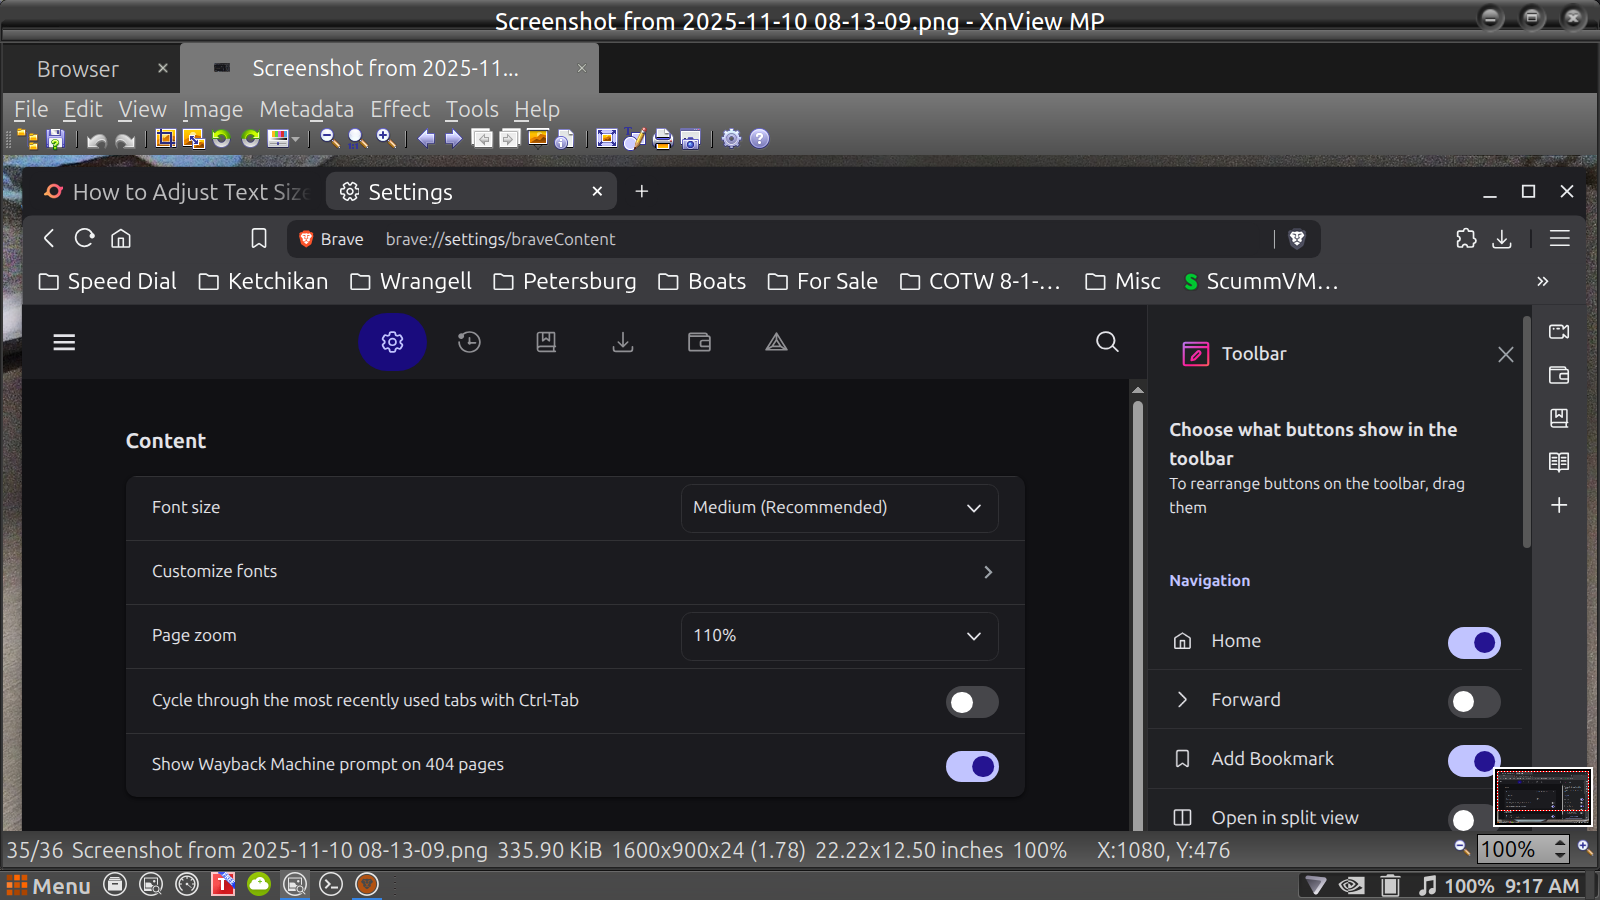This screenshot has height=900, width=1600.
Task: Expand the Customize fonts row
Action: [575, 572]
